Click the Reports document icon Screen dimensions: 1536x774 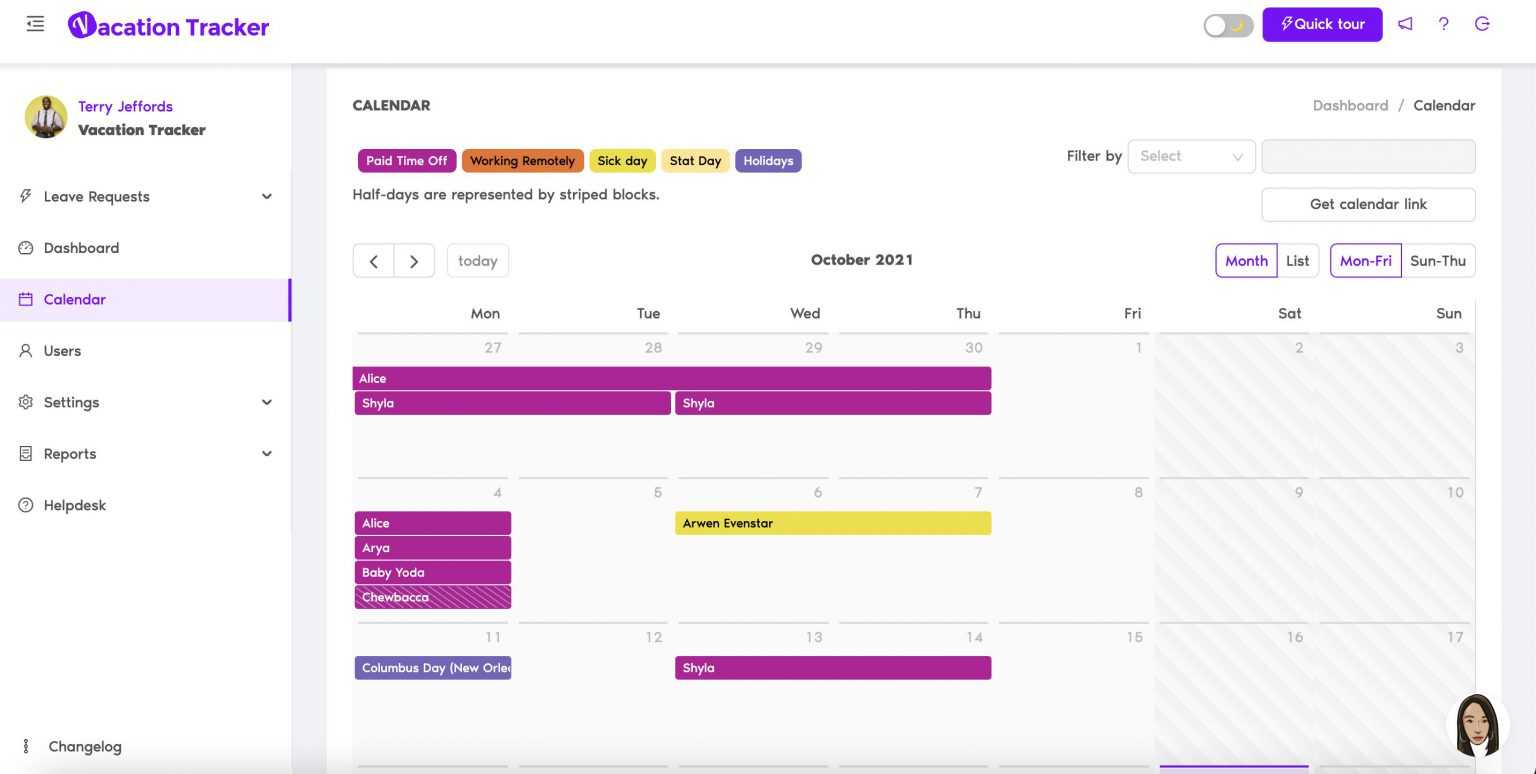click(x=26, y=454)
